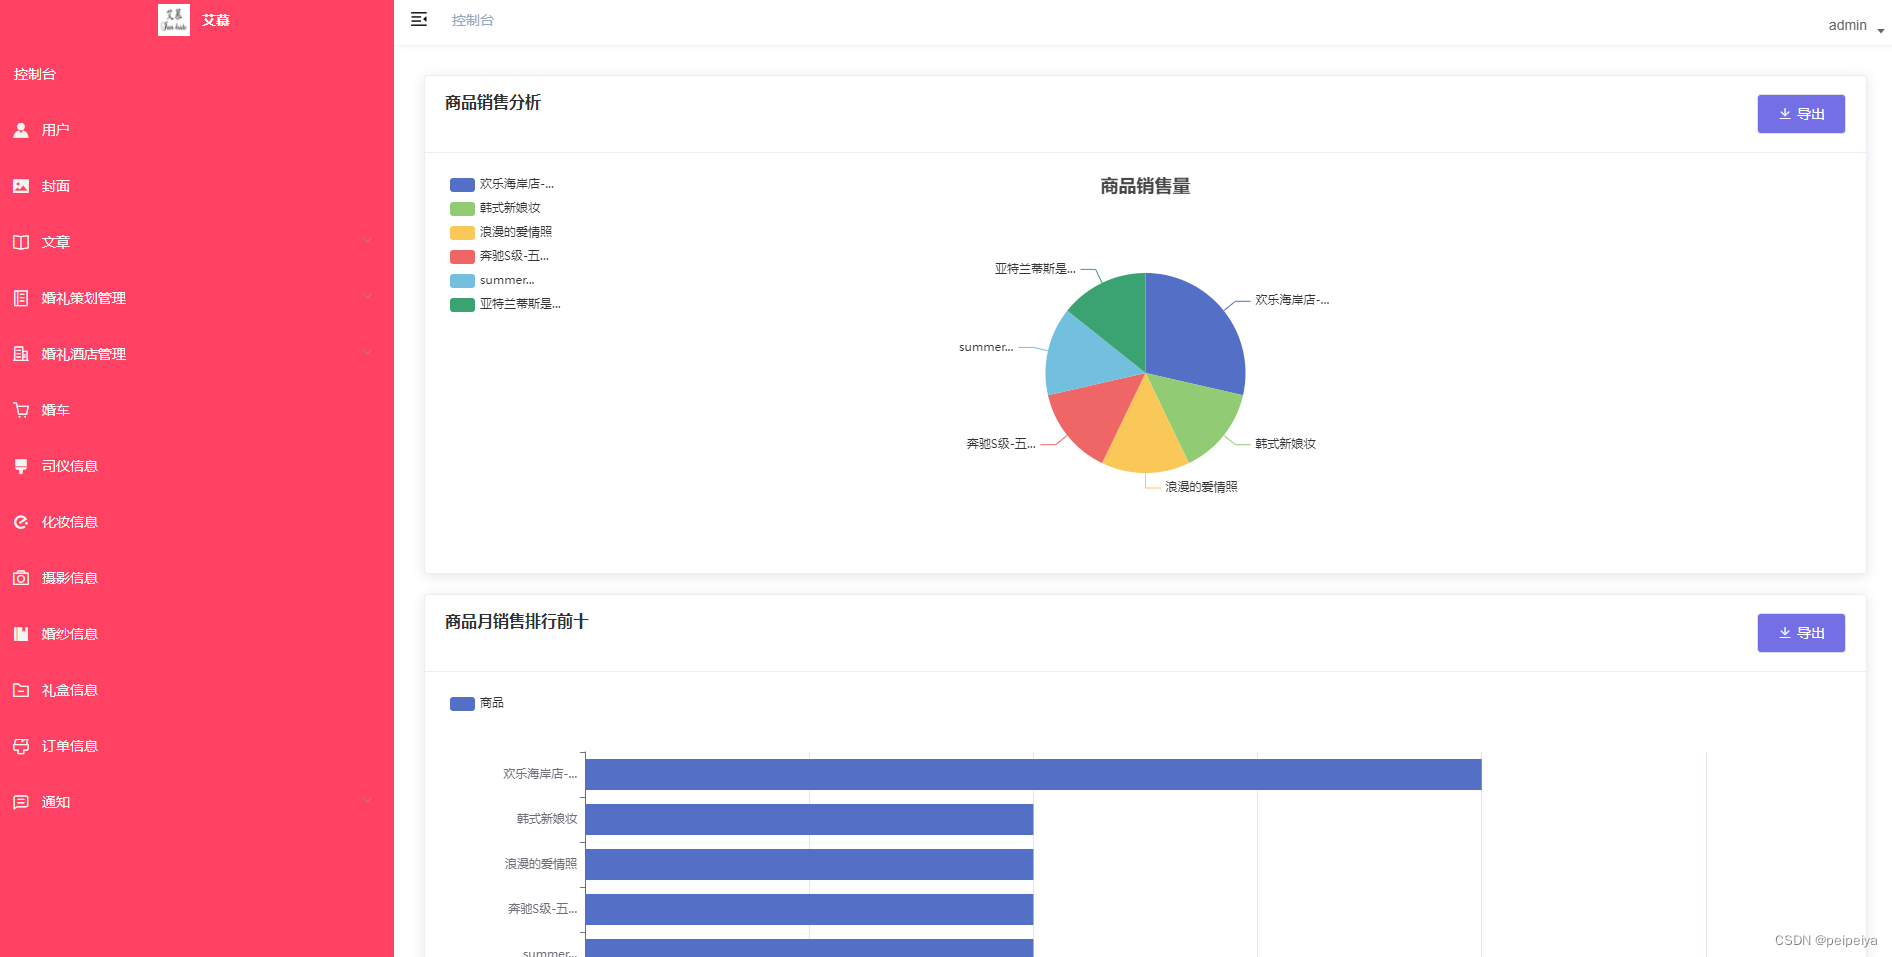Screen dimensions: 1892x957
Task: Click the 奔驰S级 horizontal bar
Action: (x=809, y=909)
